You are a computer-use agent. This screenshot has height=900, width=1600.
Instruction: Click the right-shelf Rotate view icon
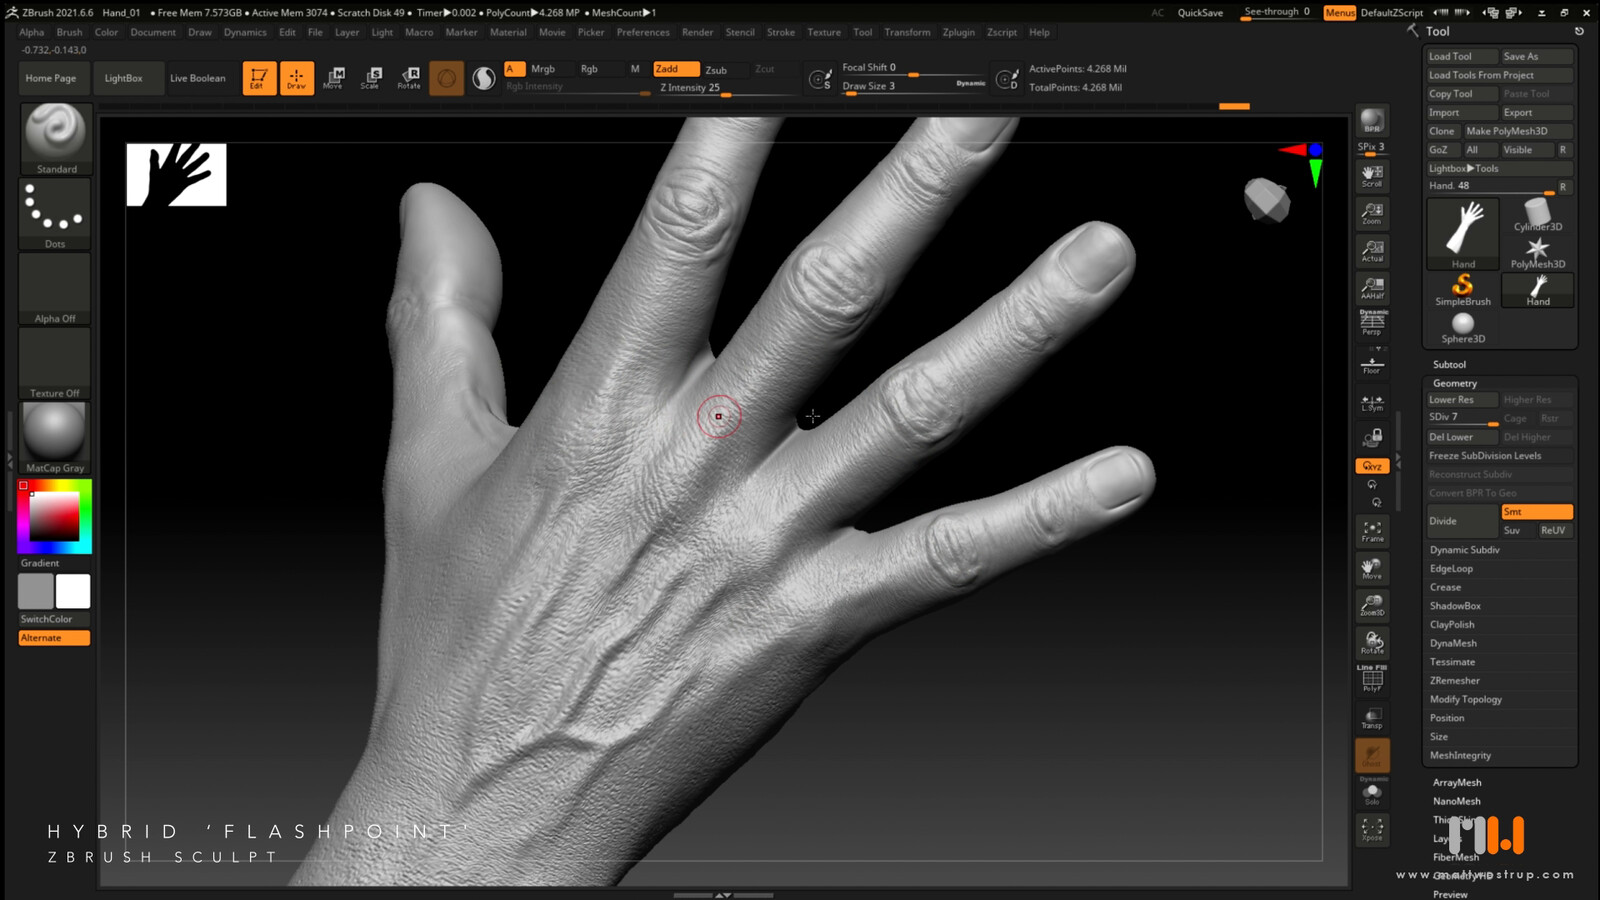[x=1372, y=643]
